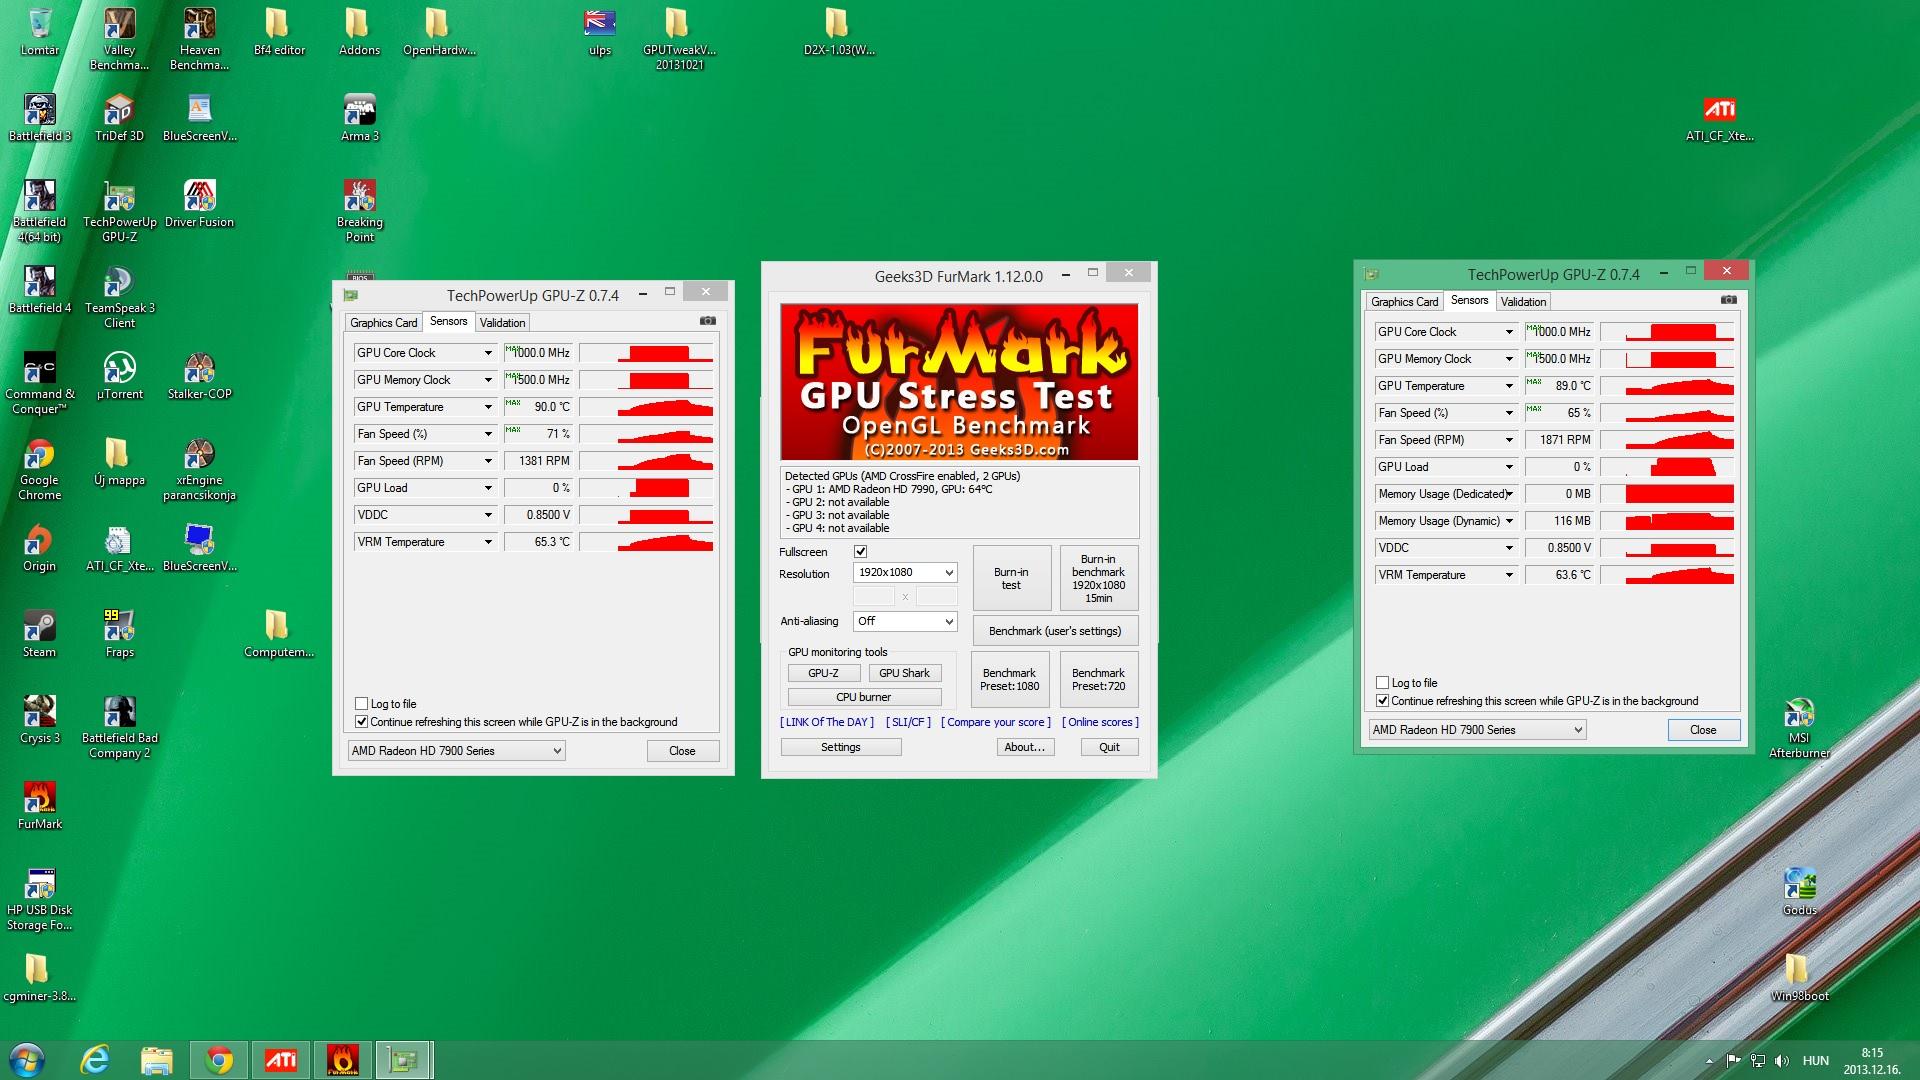
Task: Click the volume icon in system tray
Action: (x=1781, y=1061)
